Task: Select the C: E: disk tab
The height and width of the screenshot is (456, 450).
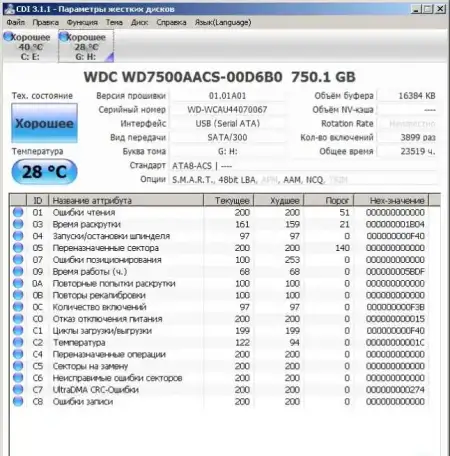Action: pos(30,46)
